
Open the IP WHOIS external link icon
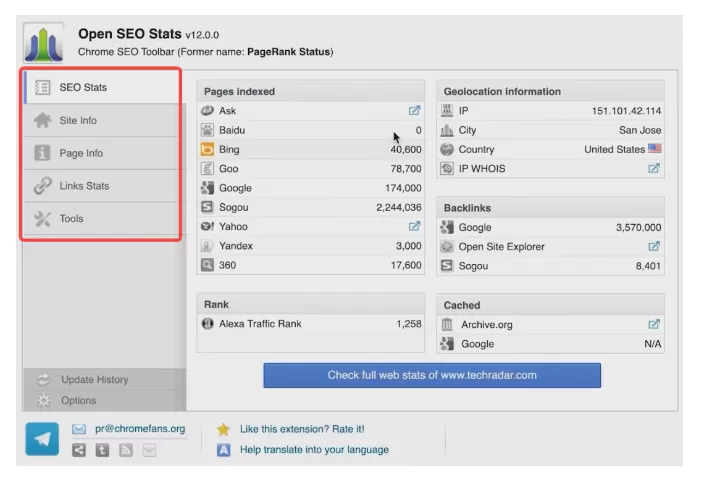click(654, 169)
